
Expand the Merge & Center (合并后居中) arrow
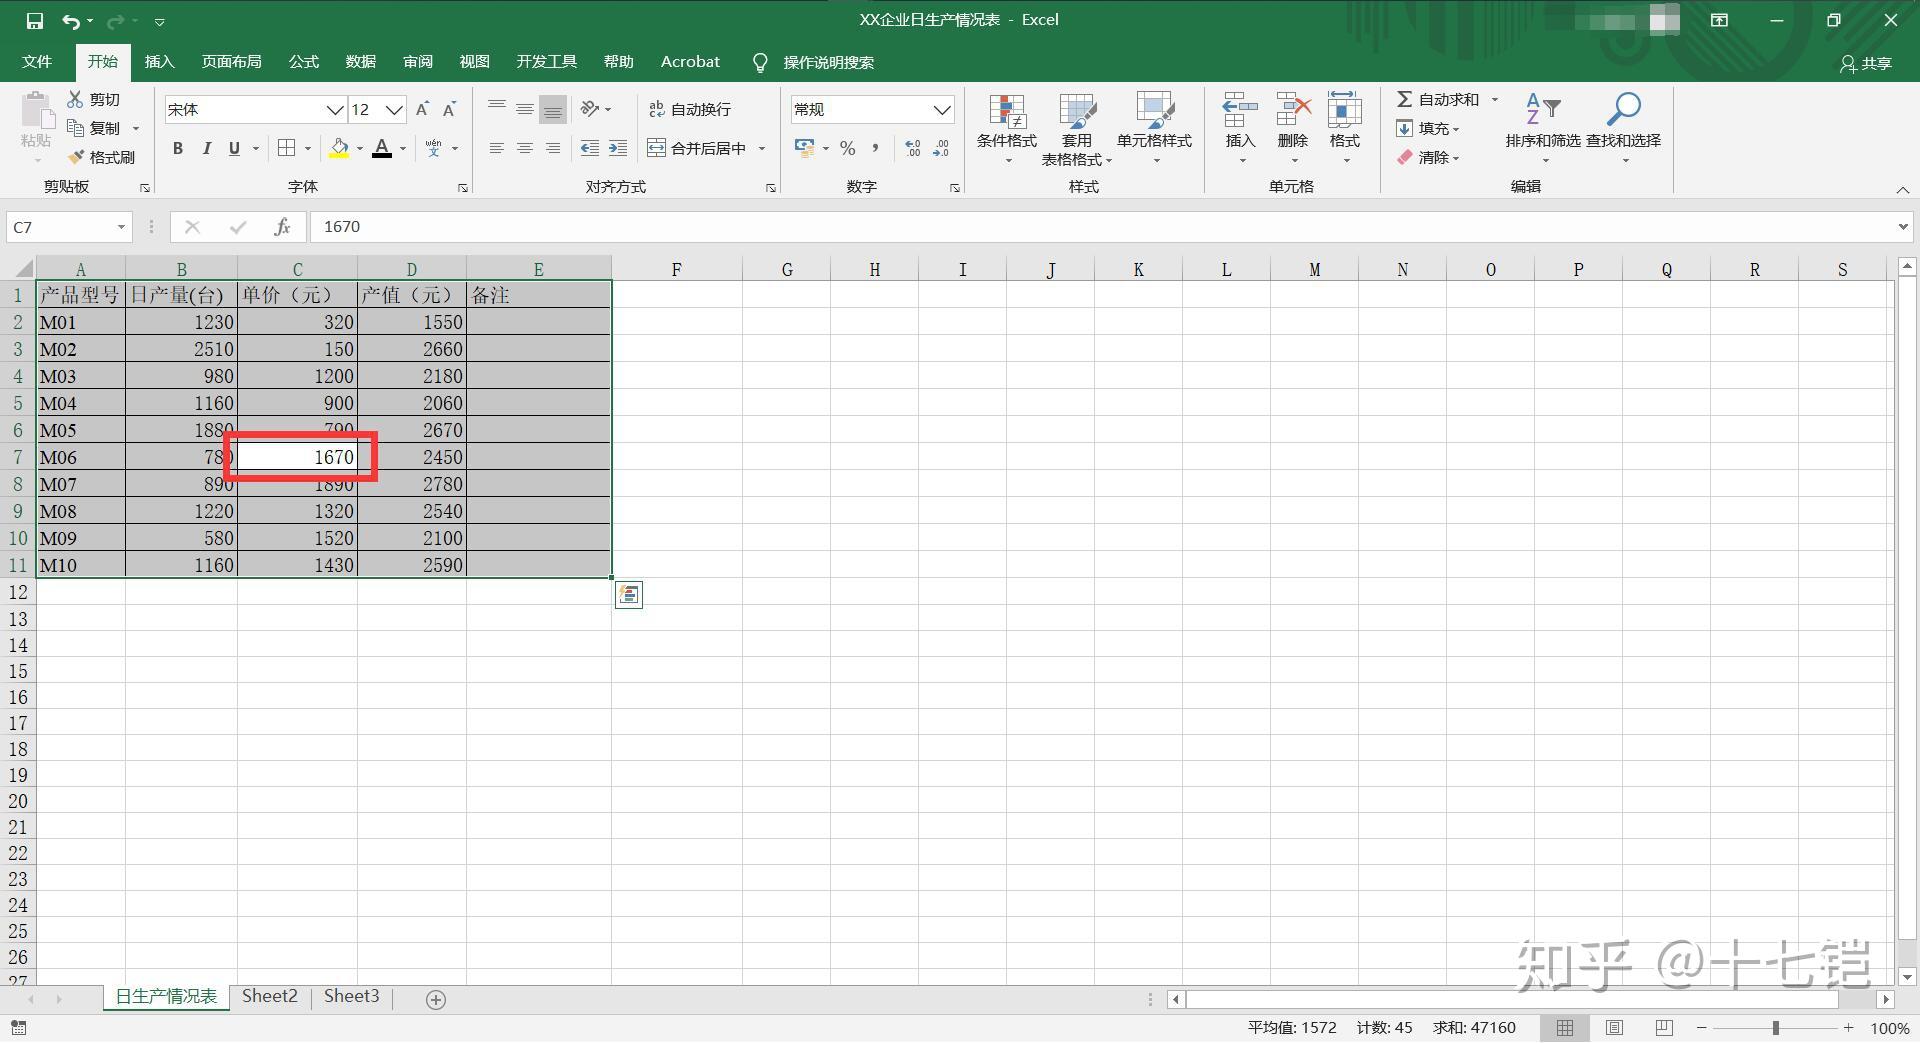(762, 148)
